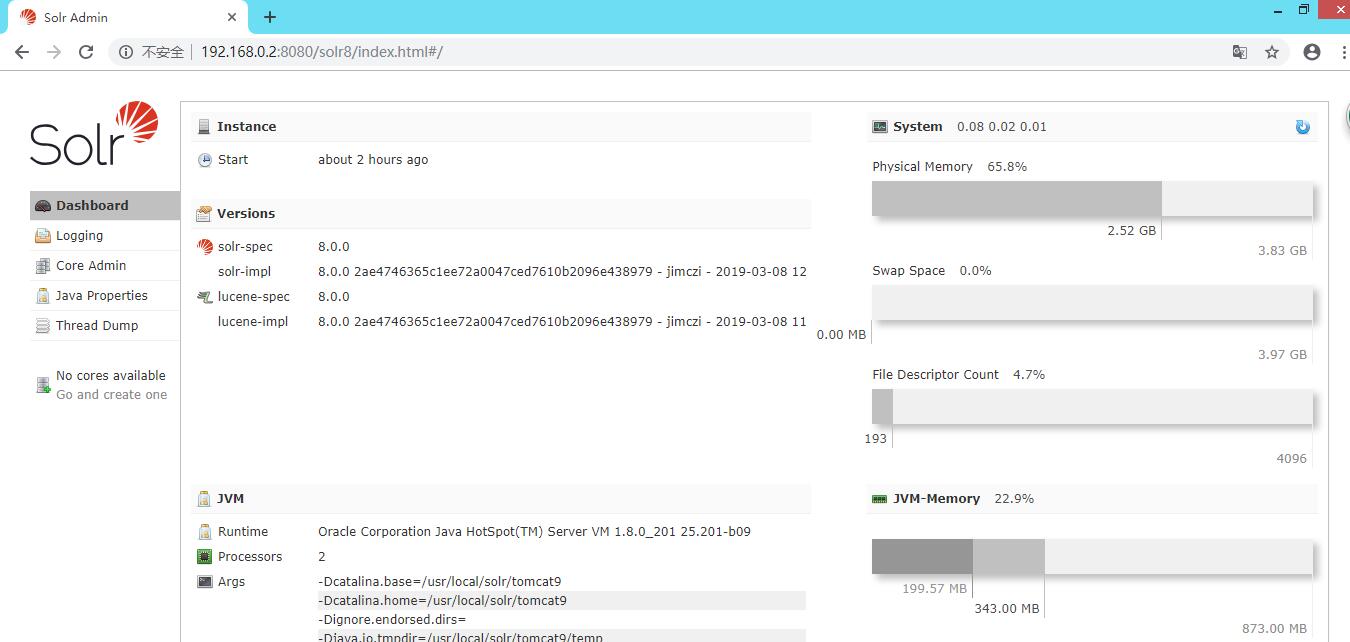The image size is (1350, 642).
Task: Click the Runtime jar icon
Action: point(204,532)
